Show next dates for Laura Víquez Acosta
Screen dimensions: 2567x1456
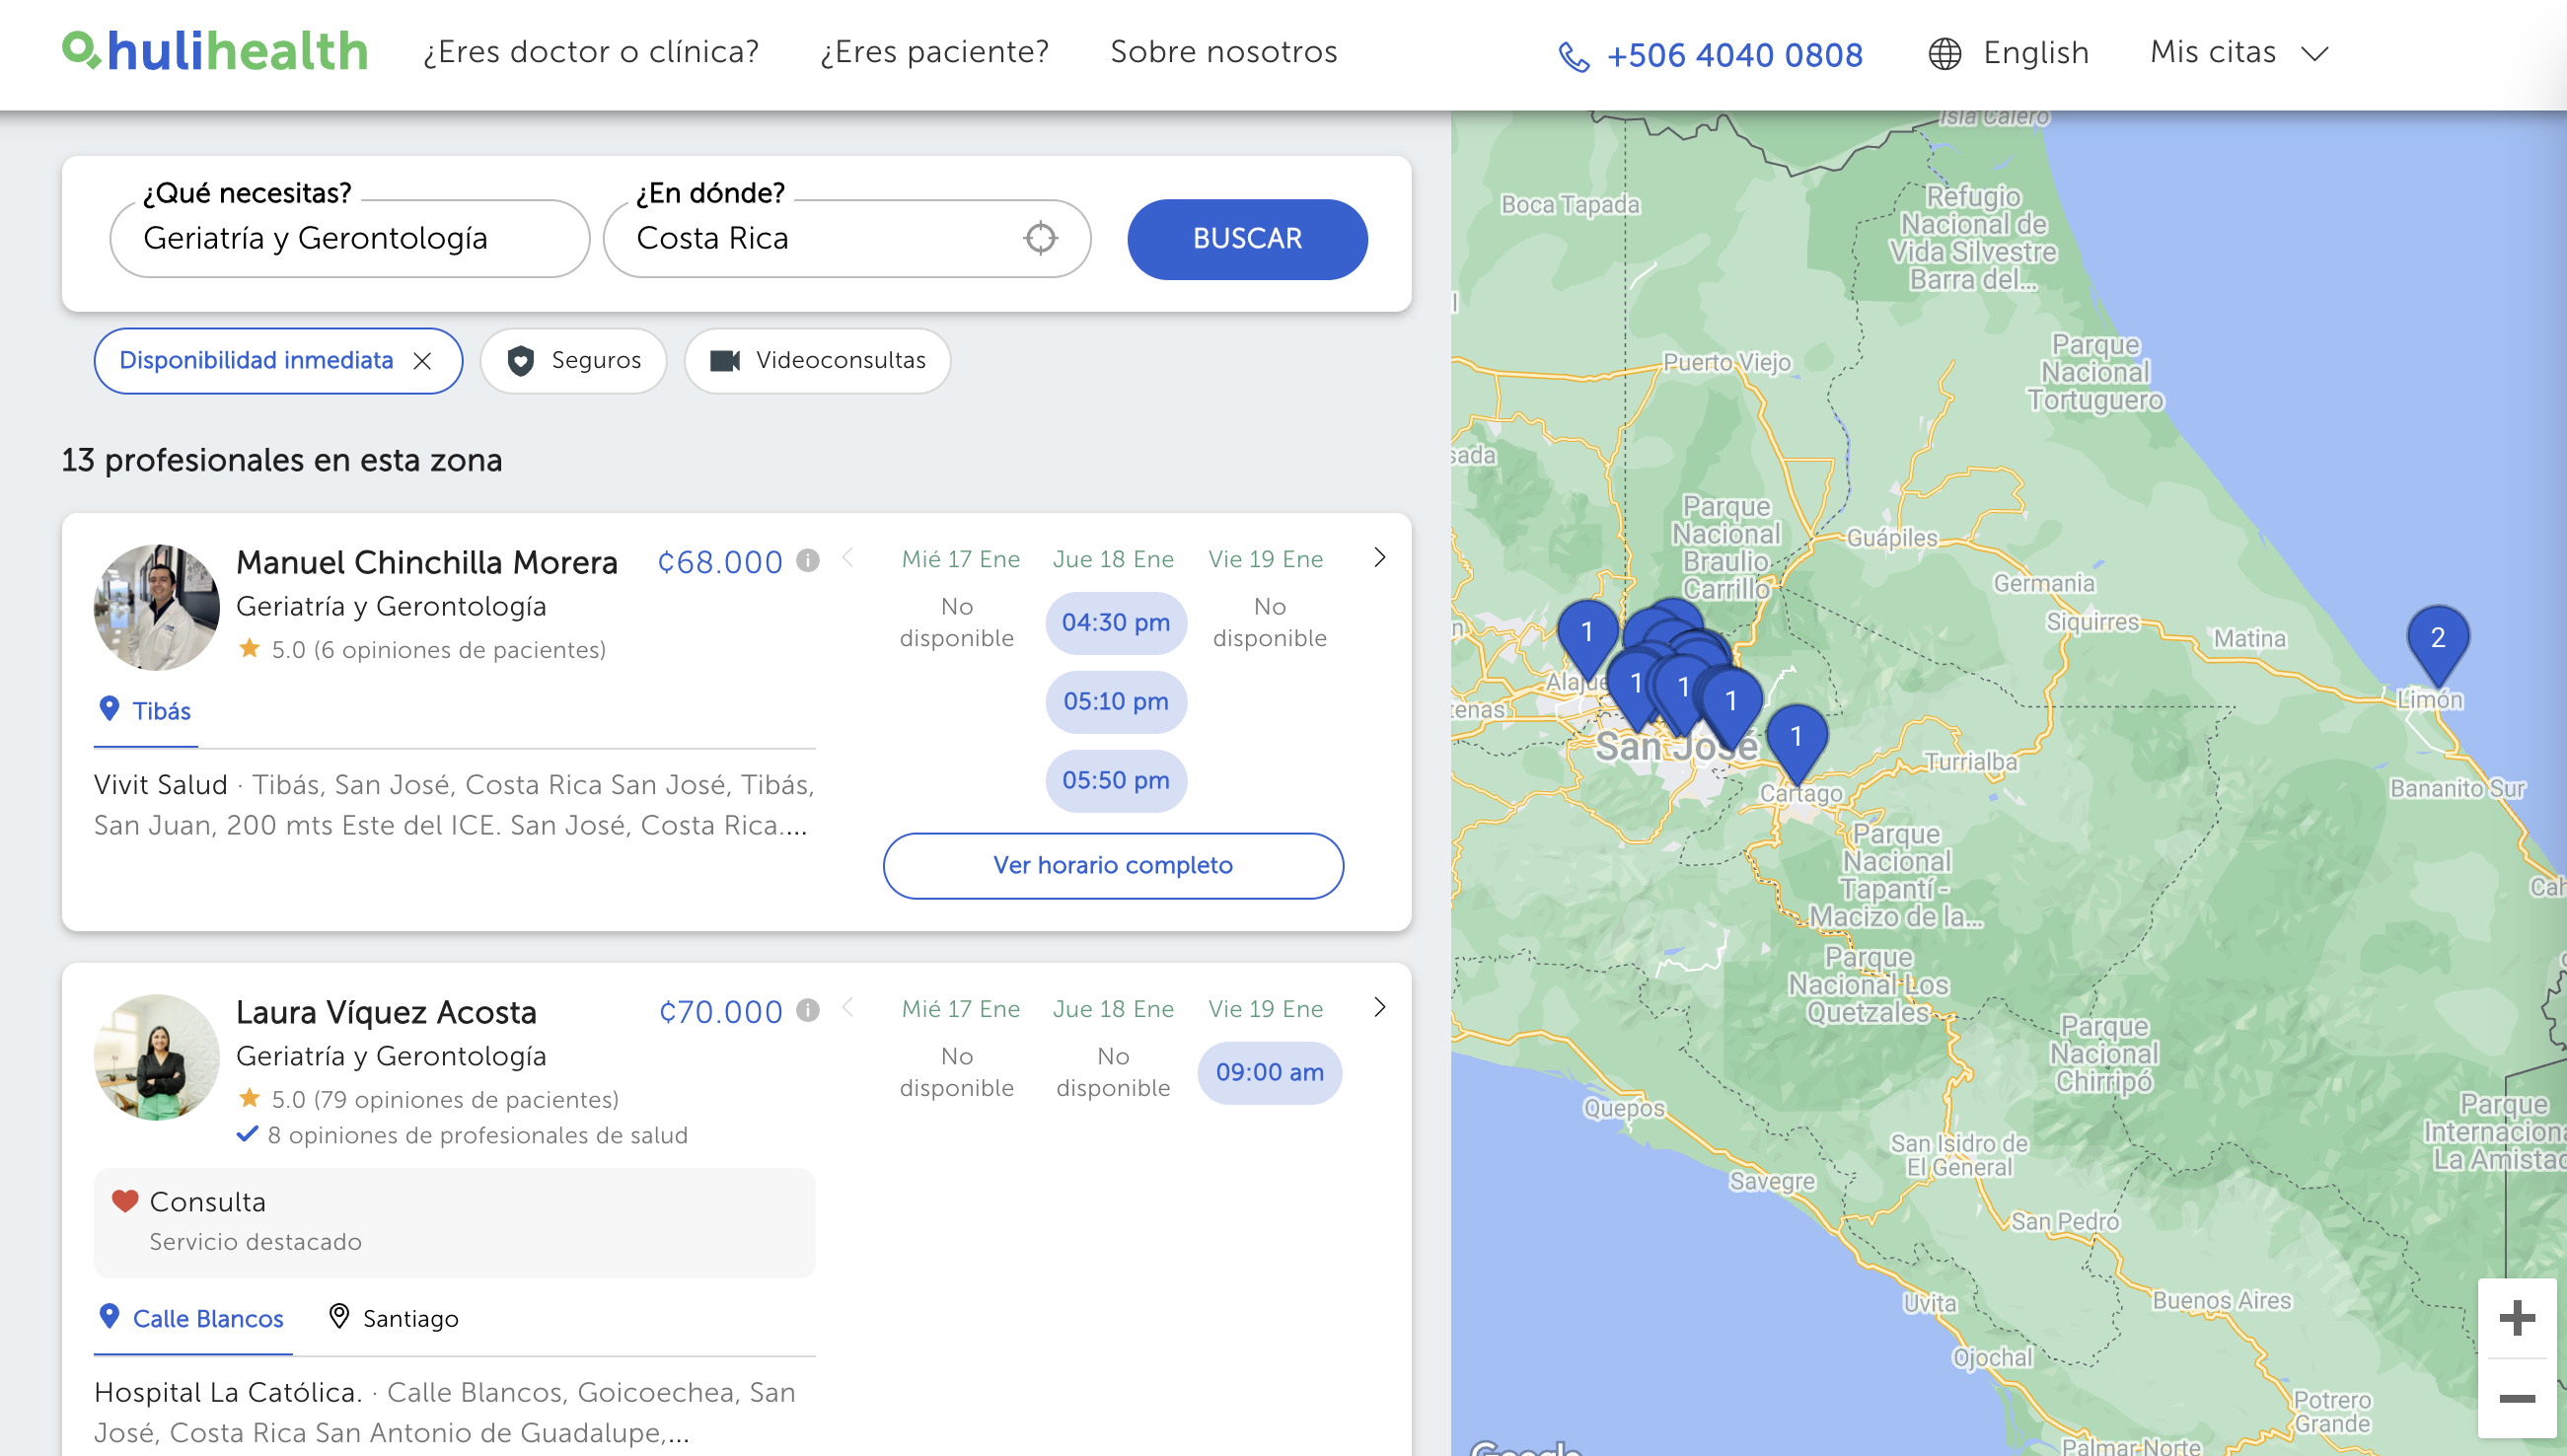[x=1379, y=1008]
